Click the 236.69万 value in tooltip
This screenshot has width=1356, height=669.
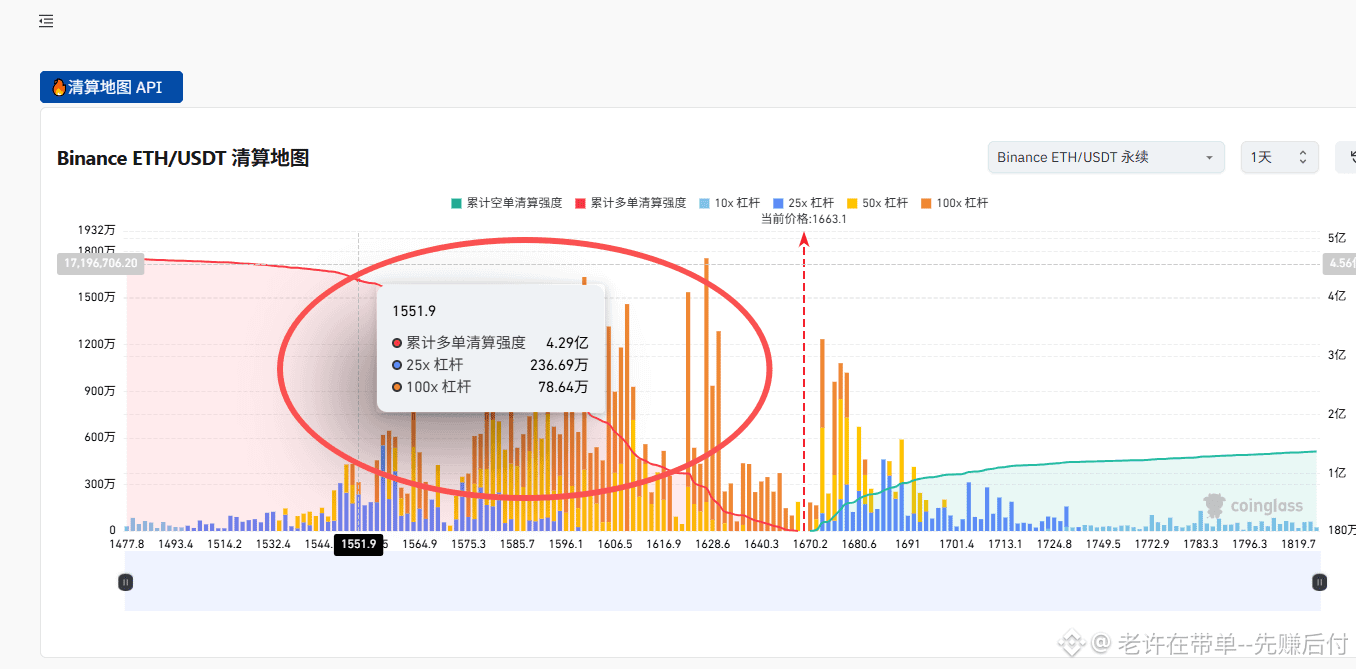(x=559, y=365)
